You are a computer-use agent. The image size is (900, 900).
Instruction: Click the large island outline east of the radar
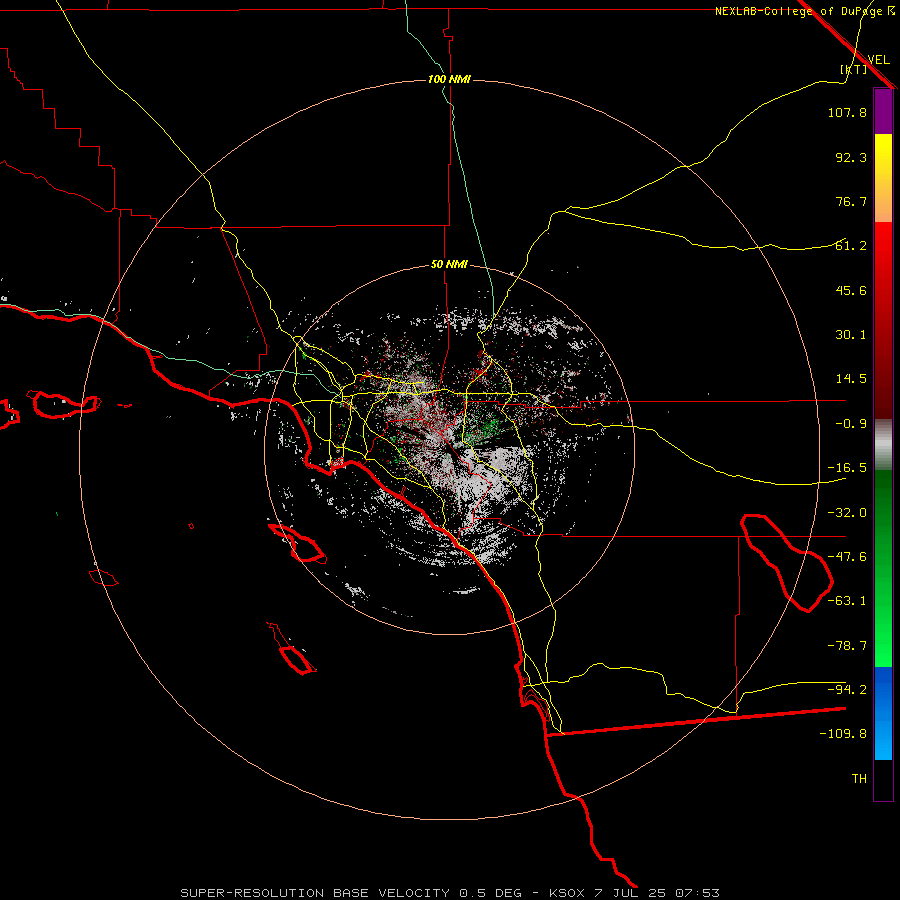point(788,563)
